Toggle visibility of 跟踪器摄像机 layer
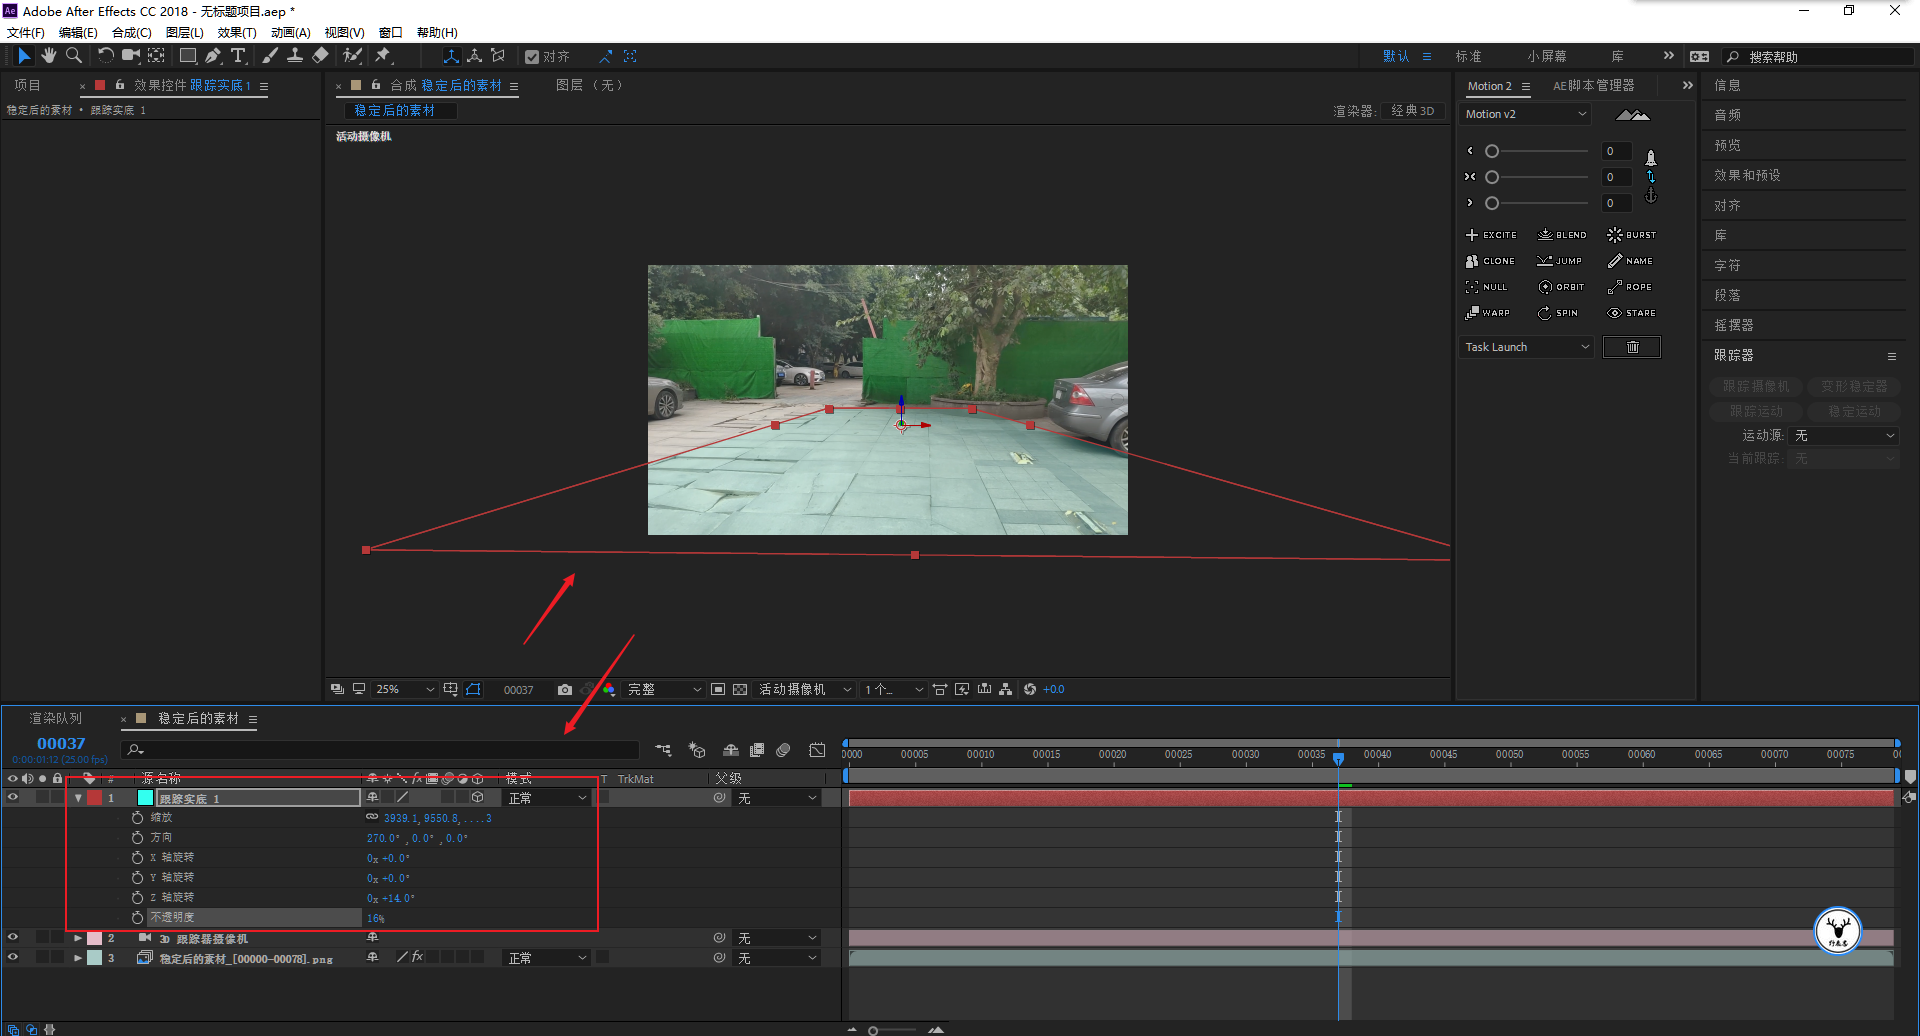The image size is (1920, 1036). 13,938
